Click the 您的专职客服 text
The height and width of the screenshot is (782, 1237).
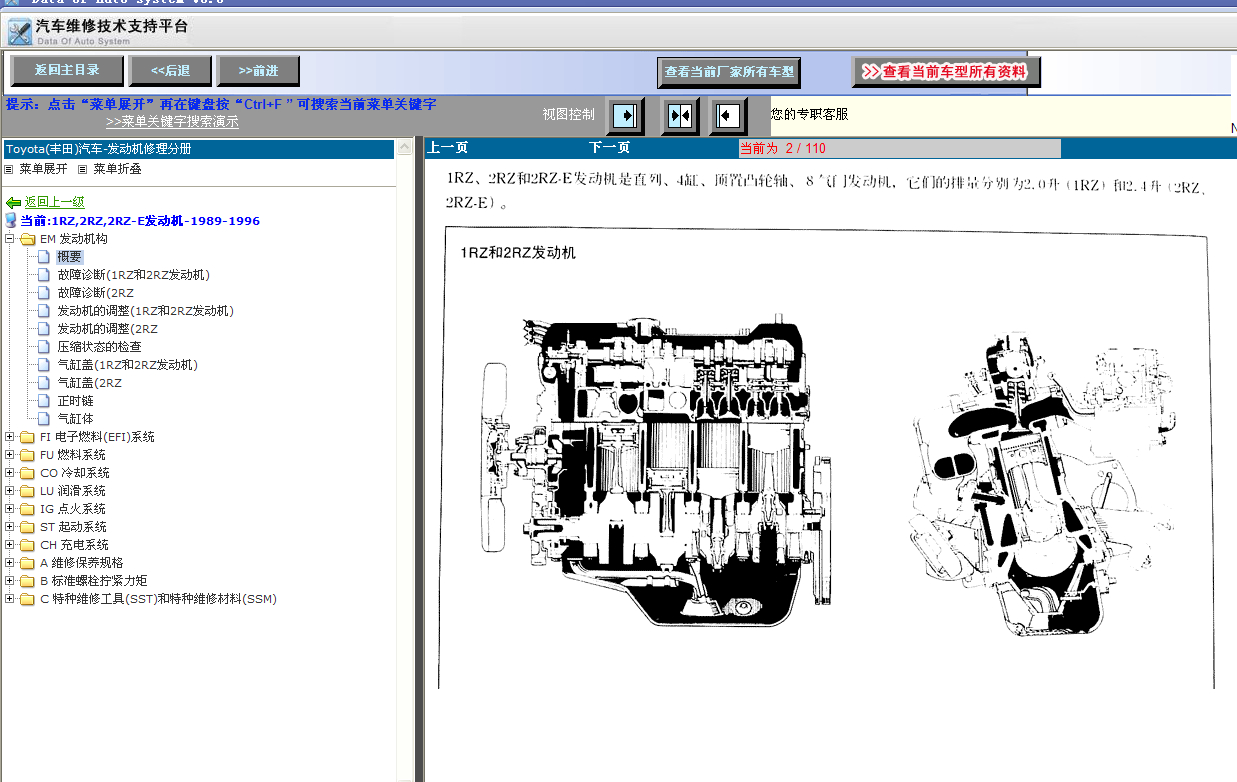point(809,115)
